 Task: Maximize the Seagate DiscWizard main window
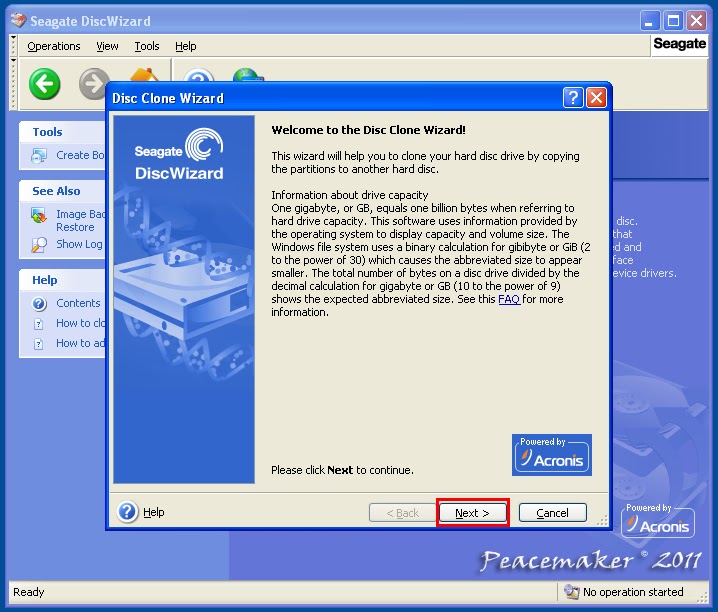pos(673,21)
